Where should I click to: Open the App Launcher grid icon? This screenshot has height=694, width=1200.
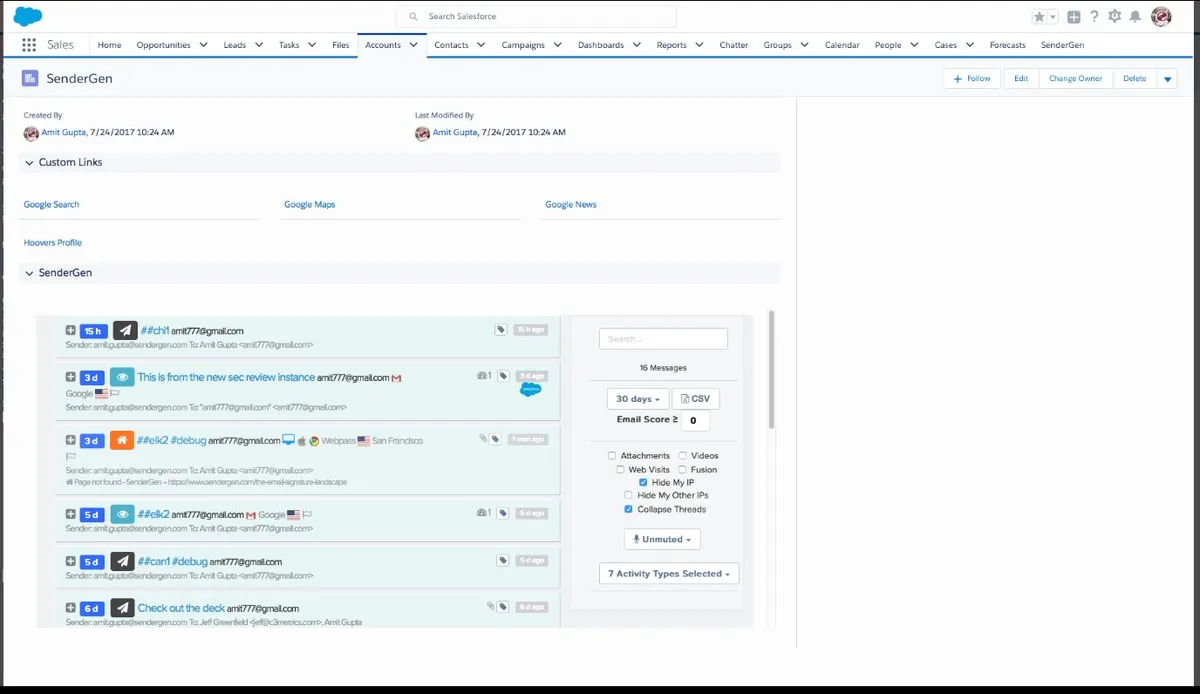[x=28, y=45]
